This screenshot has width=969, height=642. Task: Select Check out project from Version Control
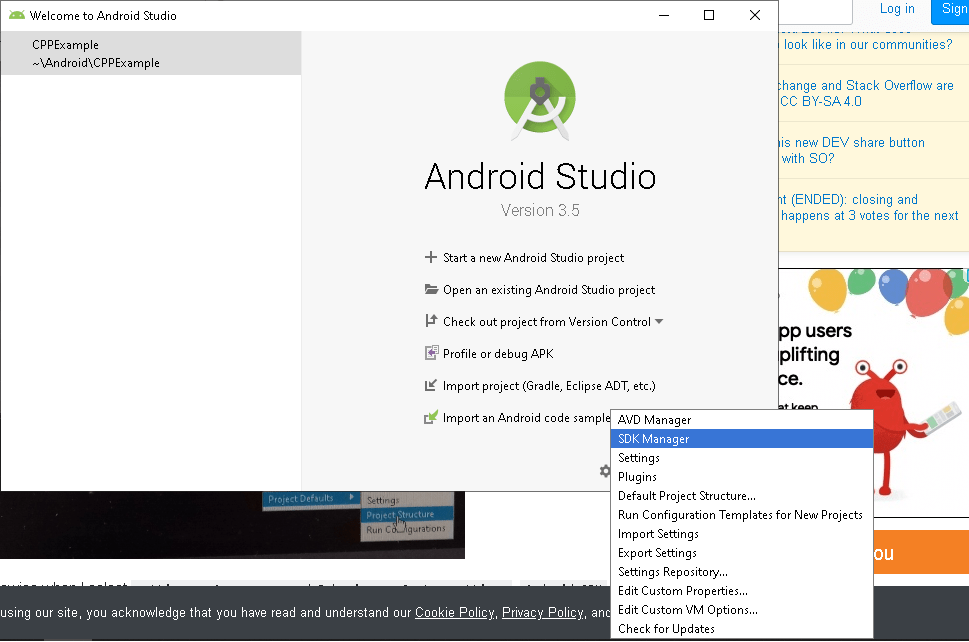[x=546, y=322]
